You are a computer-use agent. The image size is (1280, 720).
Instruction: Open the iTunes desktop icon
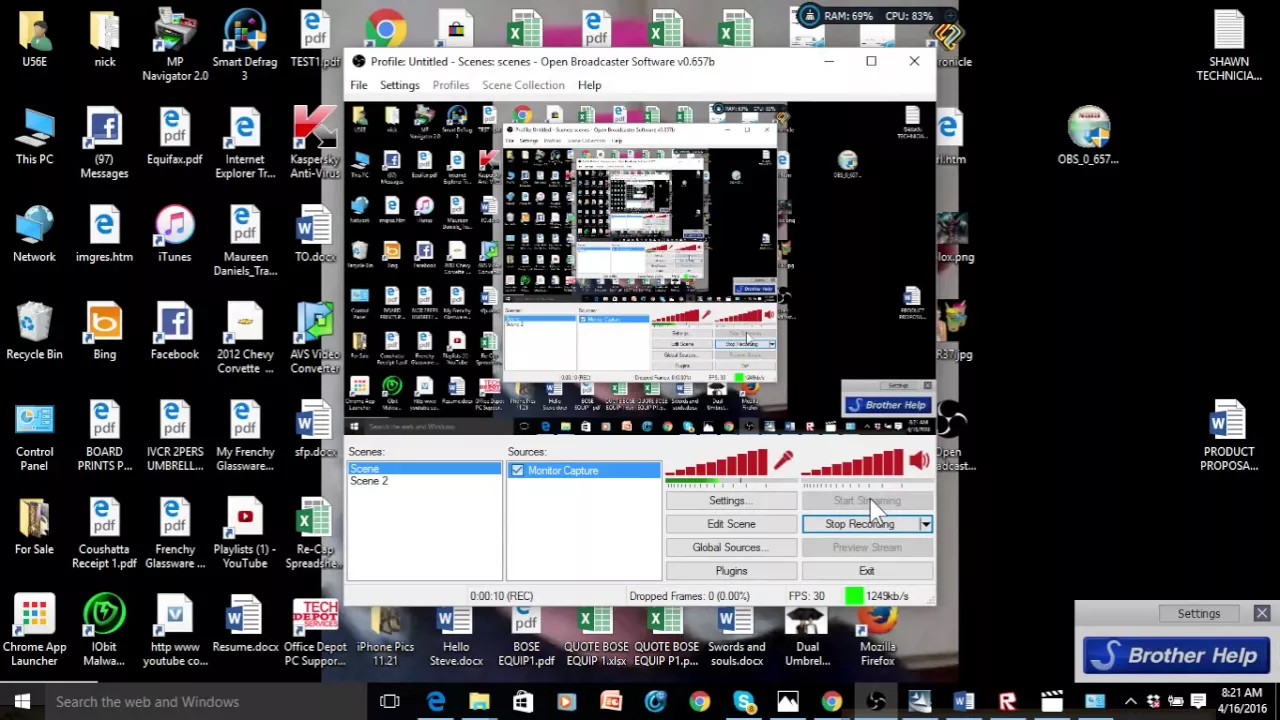[174, 234]
